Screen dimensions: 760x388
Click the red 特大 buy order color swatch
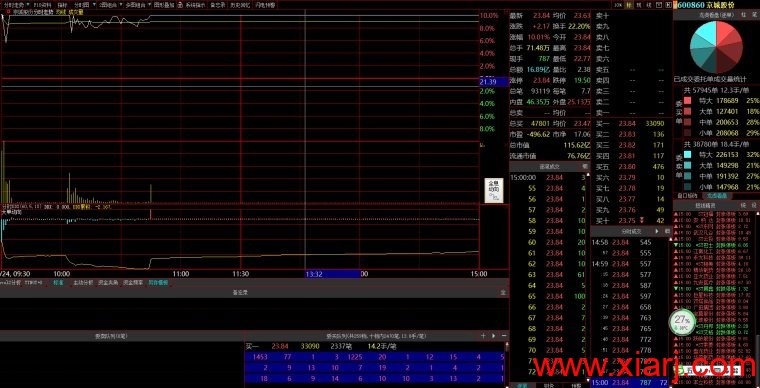point(687,101)
